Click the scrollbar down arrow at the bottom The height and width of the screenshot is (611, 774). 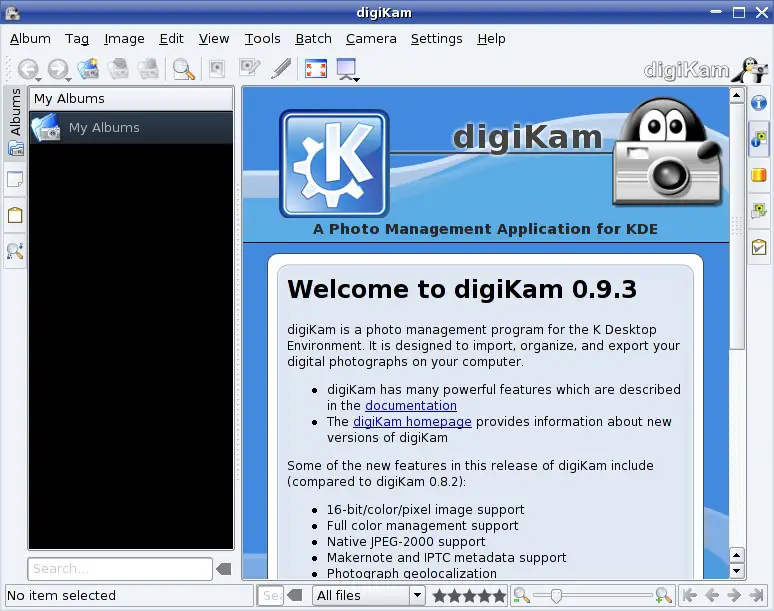point(736,572)
